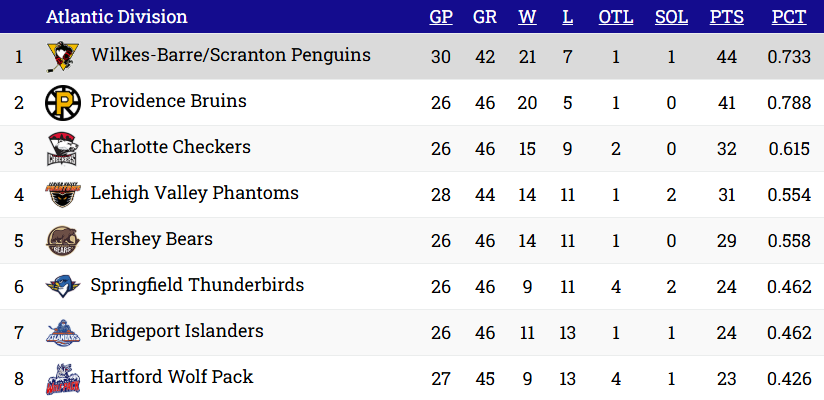
Task: Open Providence Bruins team name link
Action: point(168,101)
